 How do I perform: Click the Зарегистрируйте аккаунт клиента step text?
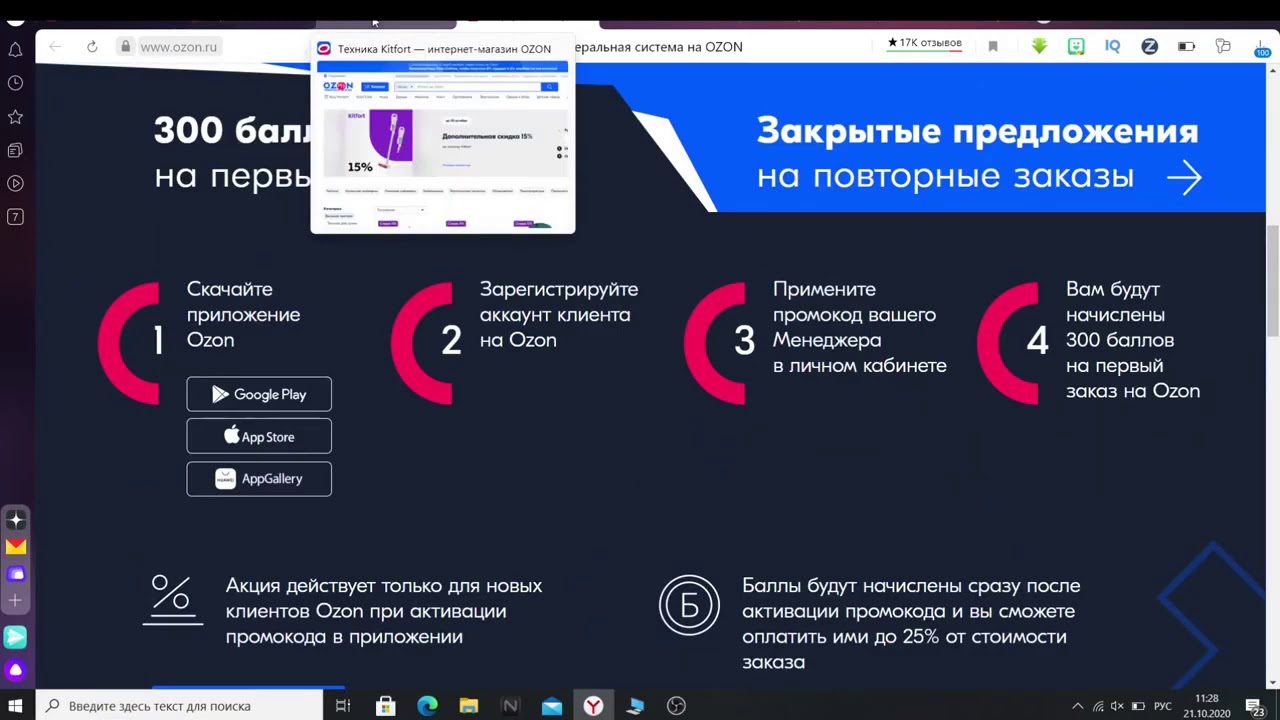558,314
